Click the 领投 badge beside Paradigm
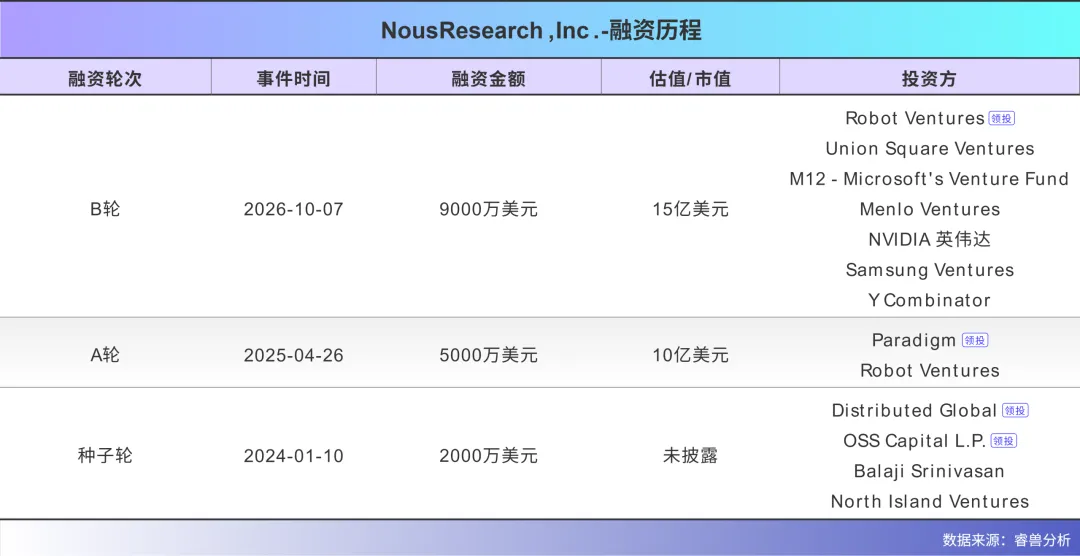Viewport: 1080px width, 556px height. pos(975,340)
